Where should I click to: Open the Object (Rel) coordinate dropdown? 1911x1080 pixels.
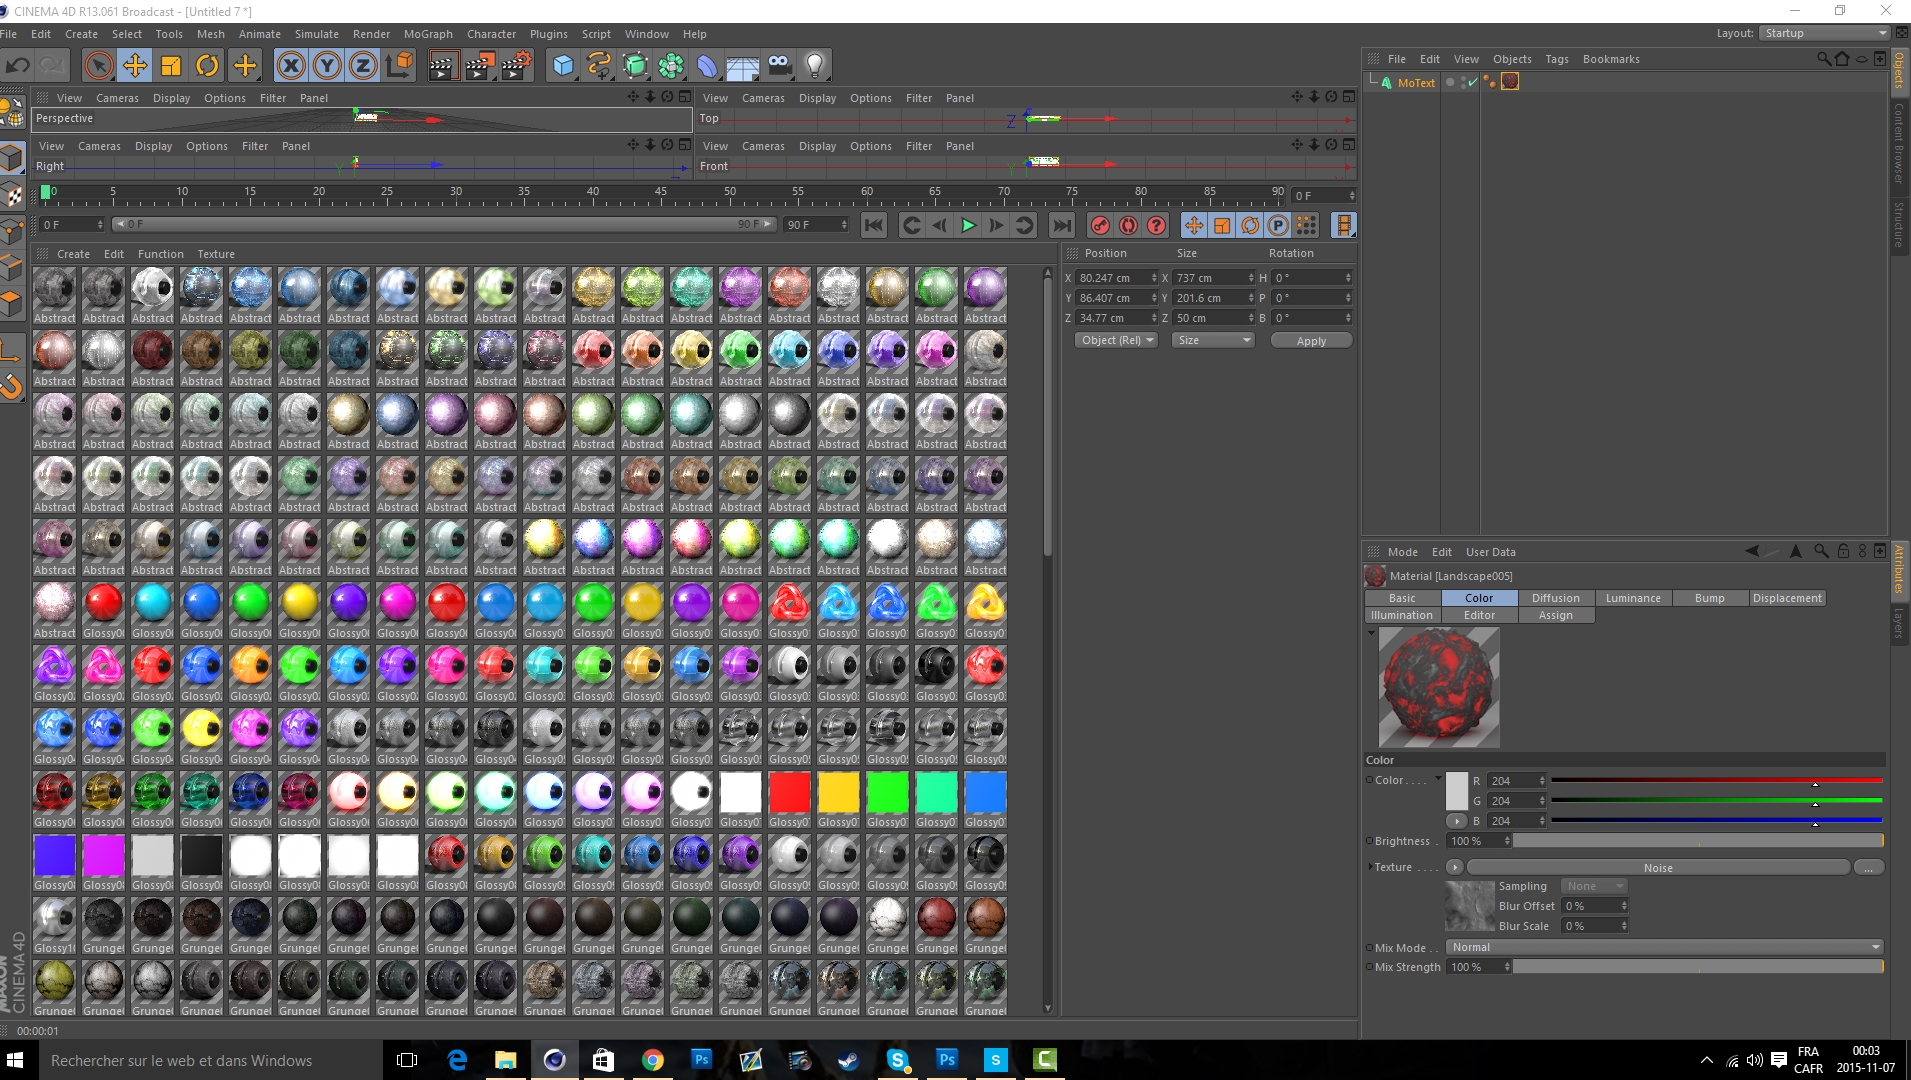click(x=1117, y=340)
